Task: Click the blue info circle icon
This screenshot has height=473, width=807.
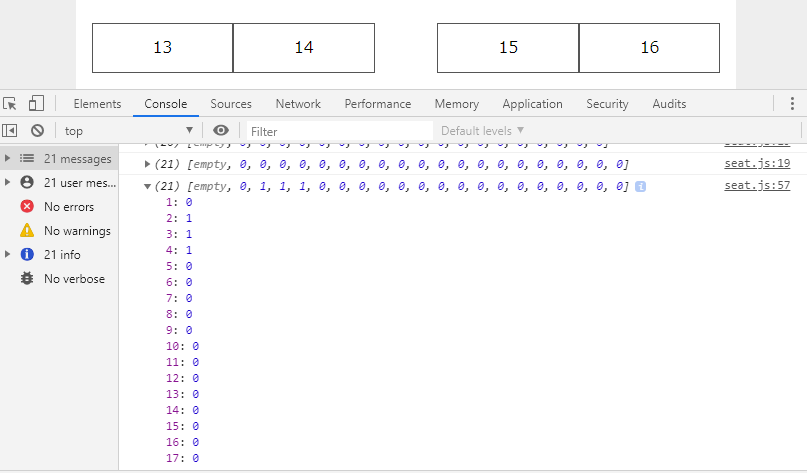Action: point(27,254)
